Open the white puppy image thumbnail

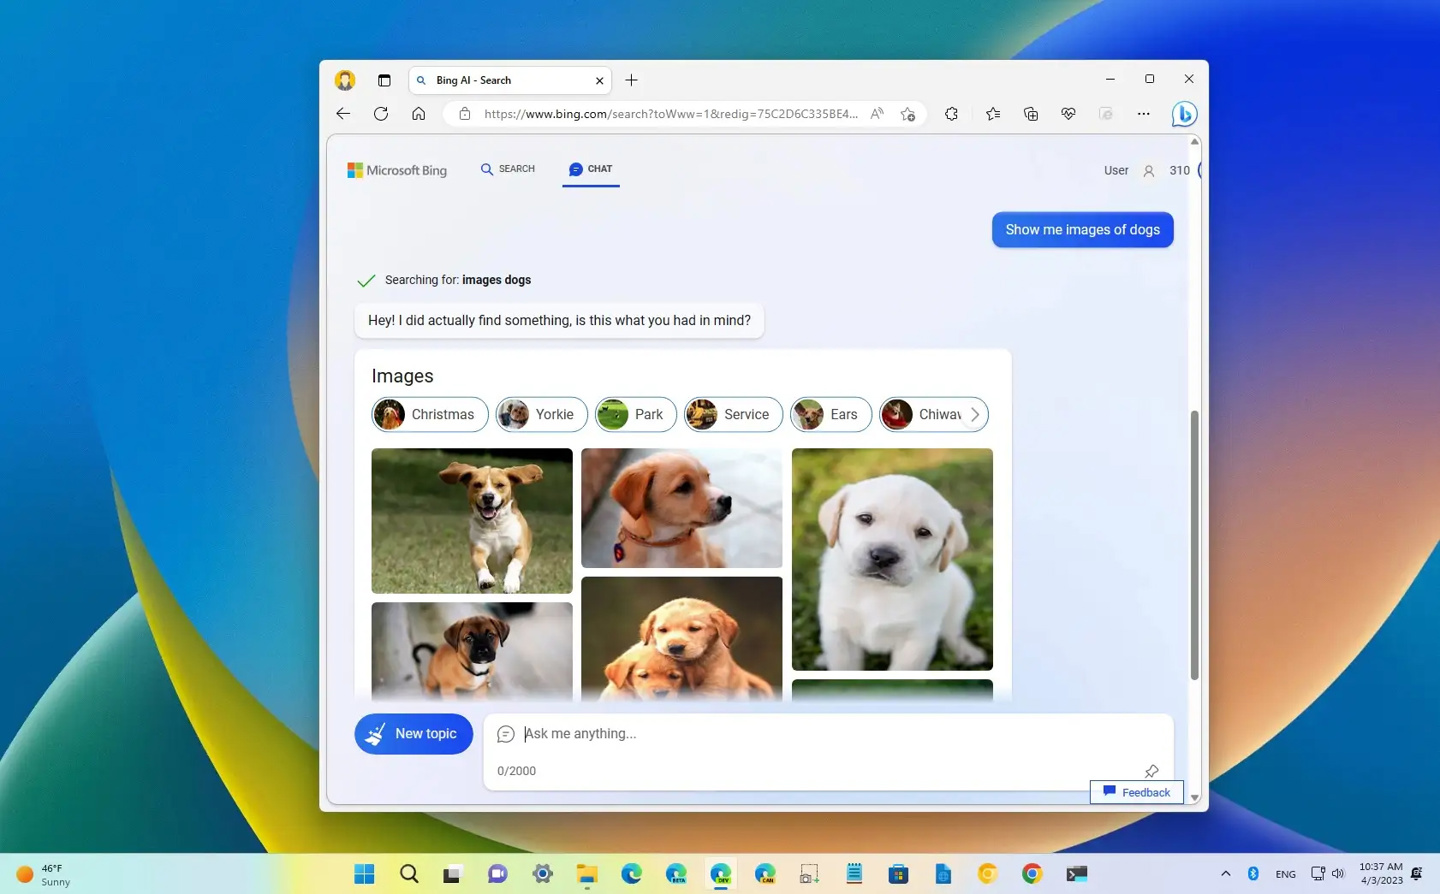[892, 559]
